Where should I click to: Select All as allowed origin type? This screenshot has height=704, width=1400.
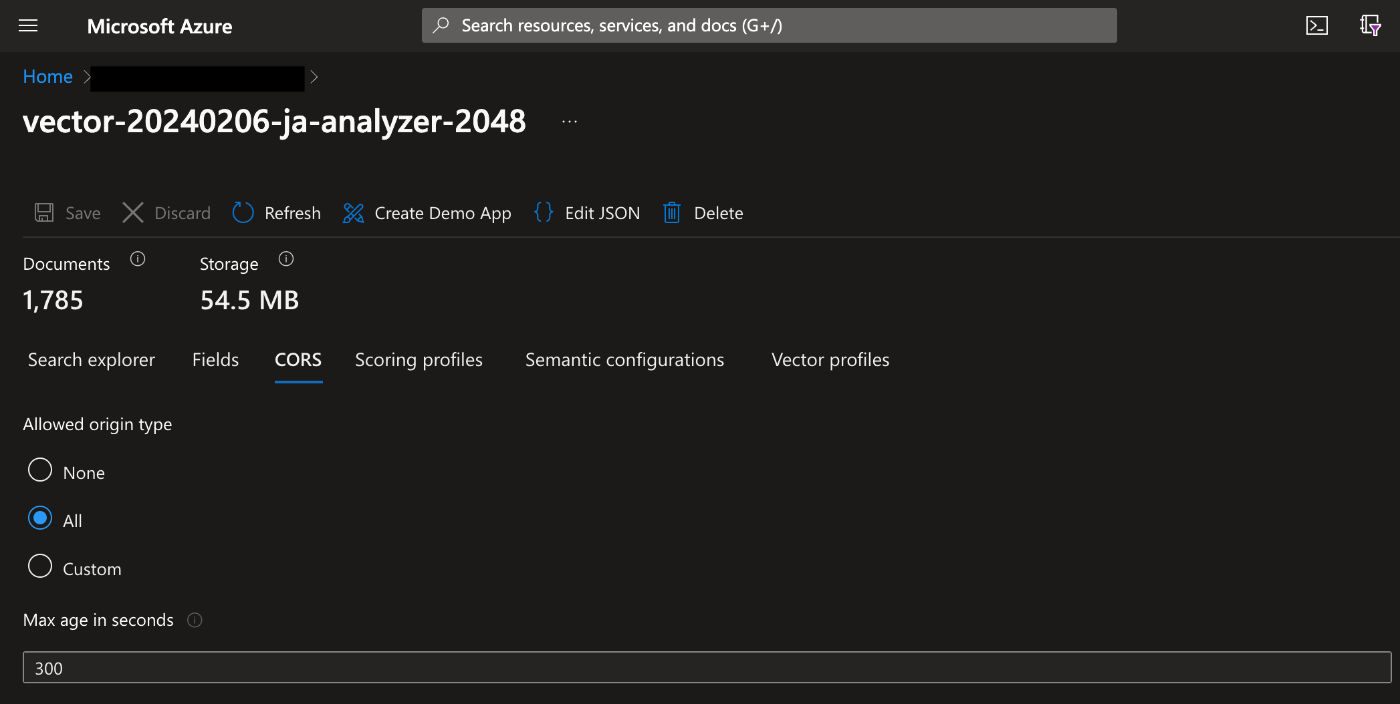coord(40,518)
